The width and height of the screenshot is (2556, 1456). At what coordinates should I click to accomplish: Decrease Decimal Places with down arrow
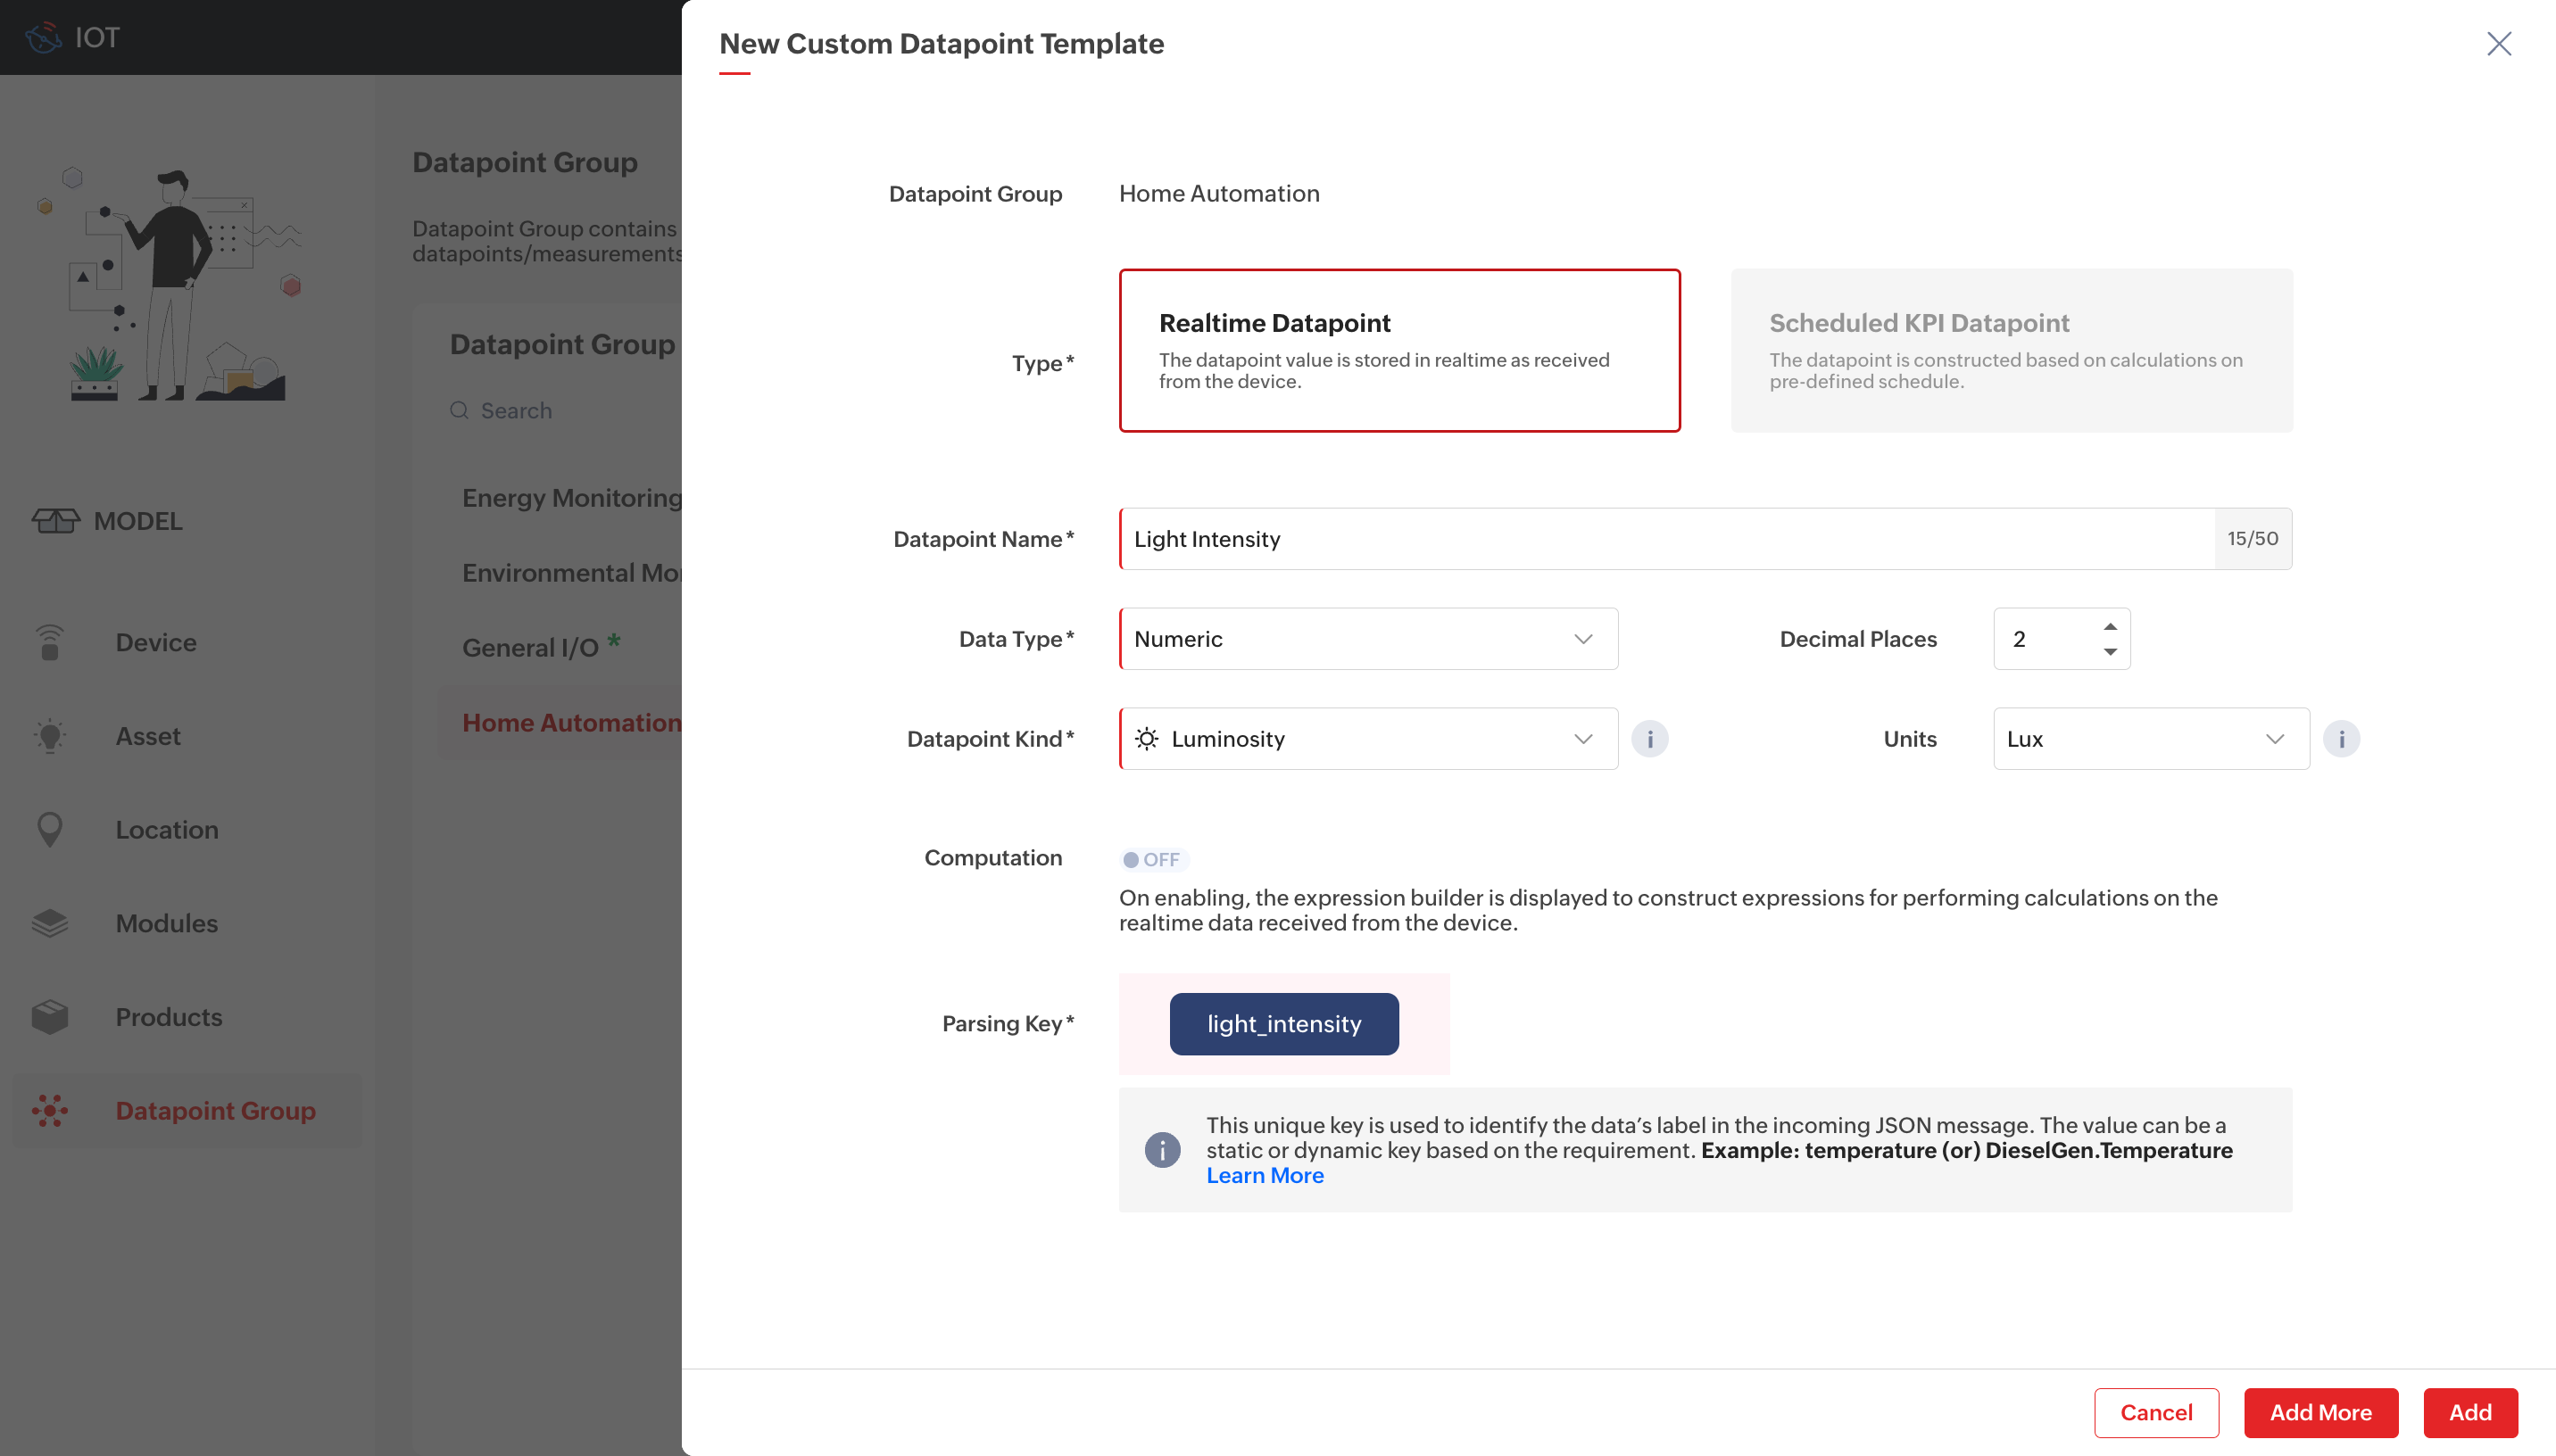coord(2109,652)
